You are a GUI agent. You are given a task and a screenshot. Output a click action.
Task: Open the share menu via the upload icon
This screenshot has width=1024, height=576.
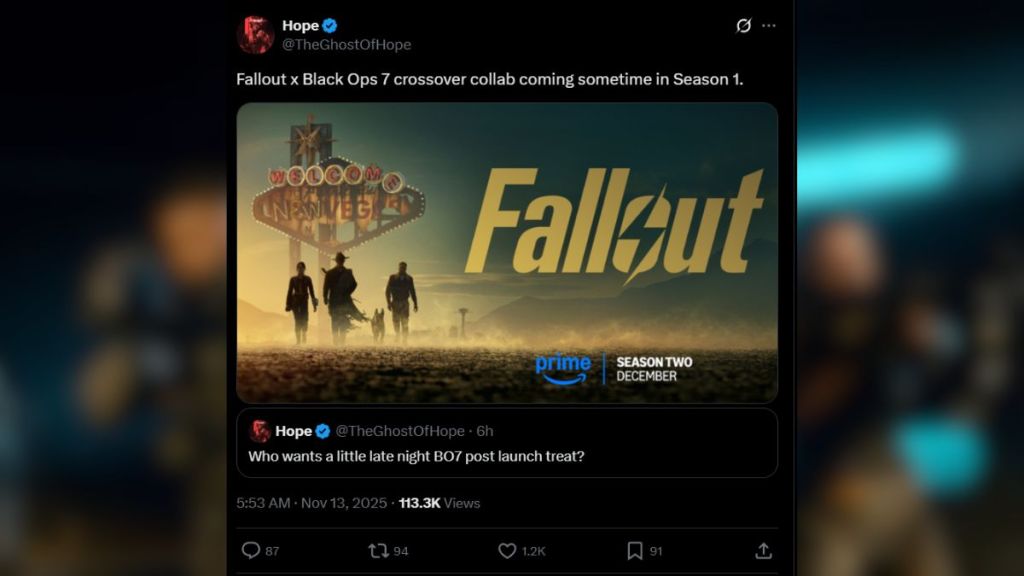pyautogui.click(x=765, y=549)
